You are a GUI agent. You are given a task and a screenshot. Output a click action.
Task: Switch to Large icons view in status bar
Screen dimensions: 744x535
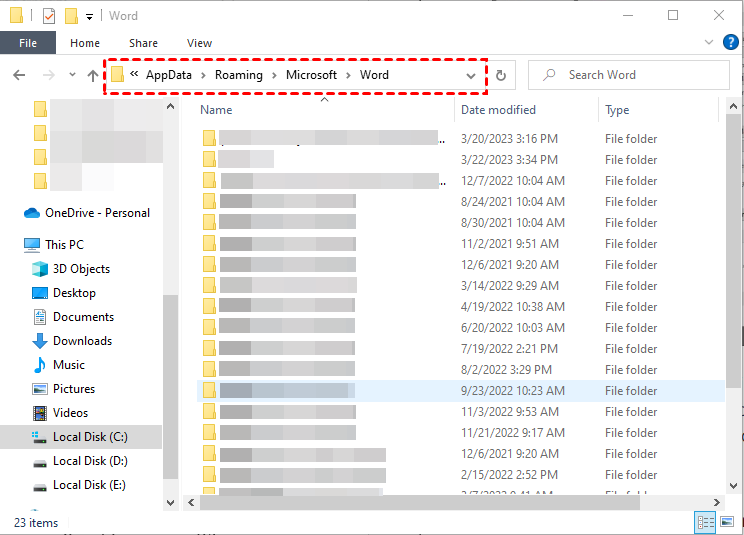pyautogui.click(x=727, y=523)
